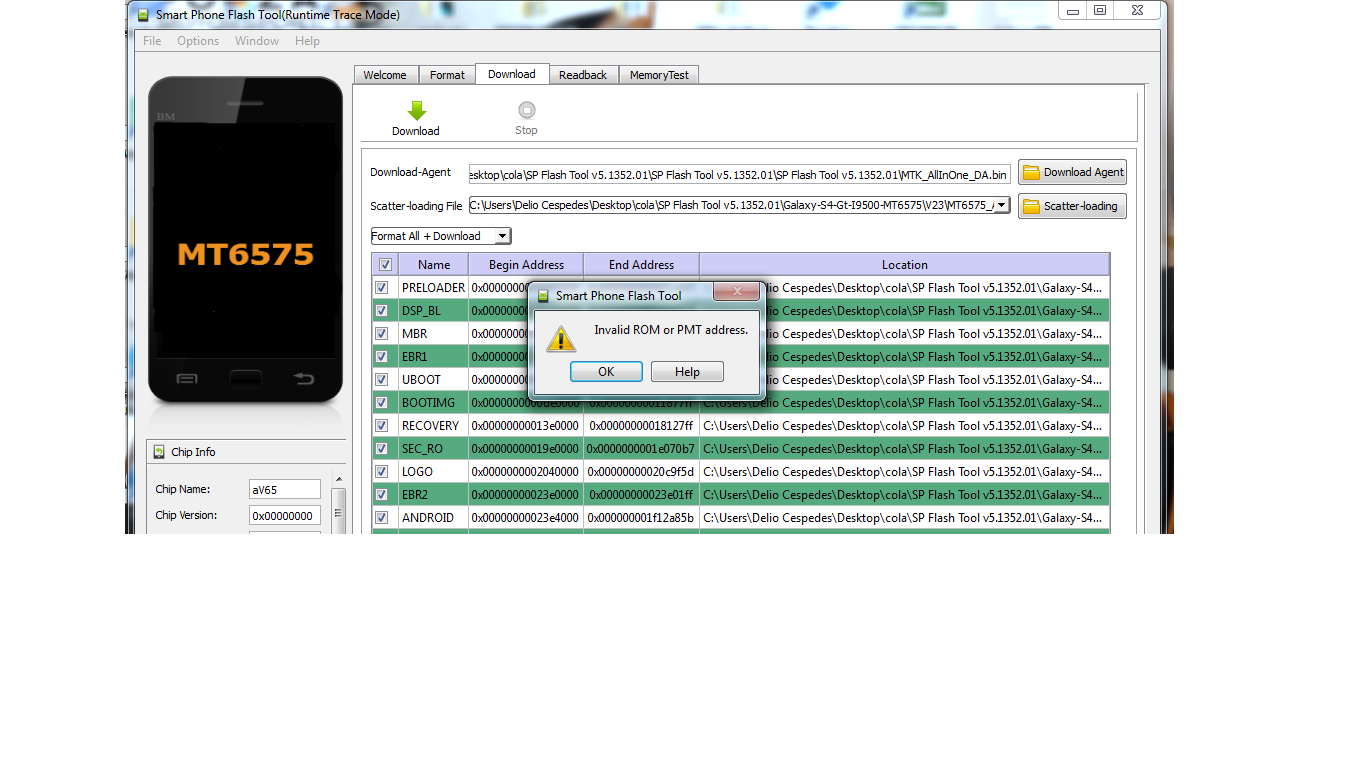Image resolution: width=1366 pixels, height=768 pixels.
Task: Click Help button in the error dialog
Action: click(687, 372)
